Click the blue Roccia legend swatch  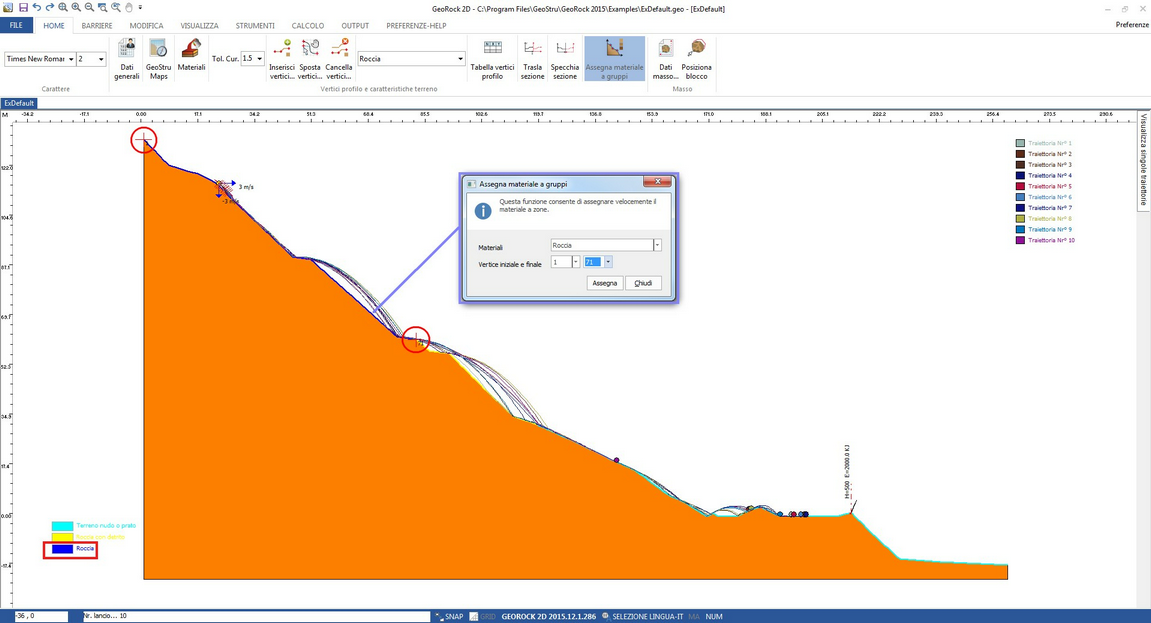[x=62, y=549]
